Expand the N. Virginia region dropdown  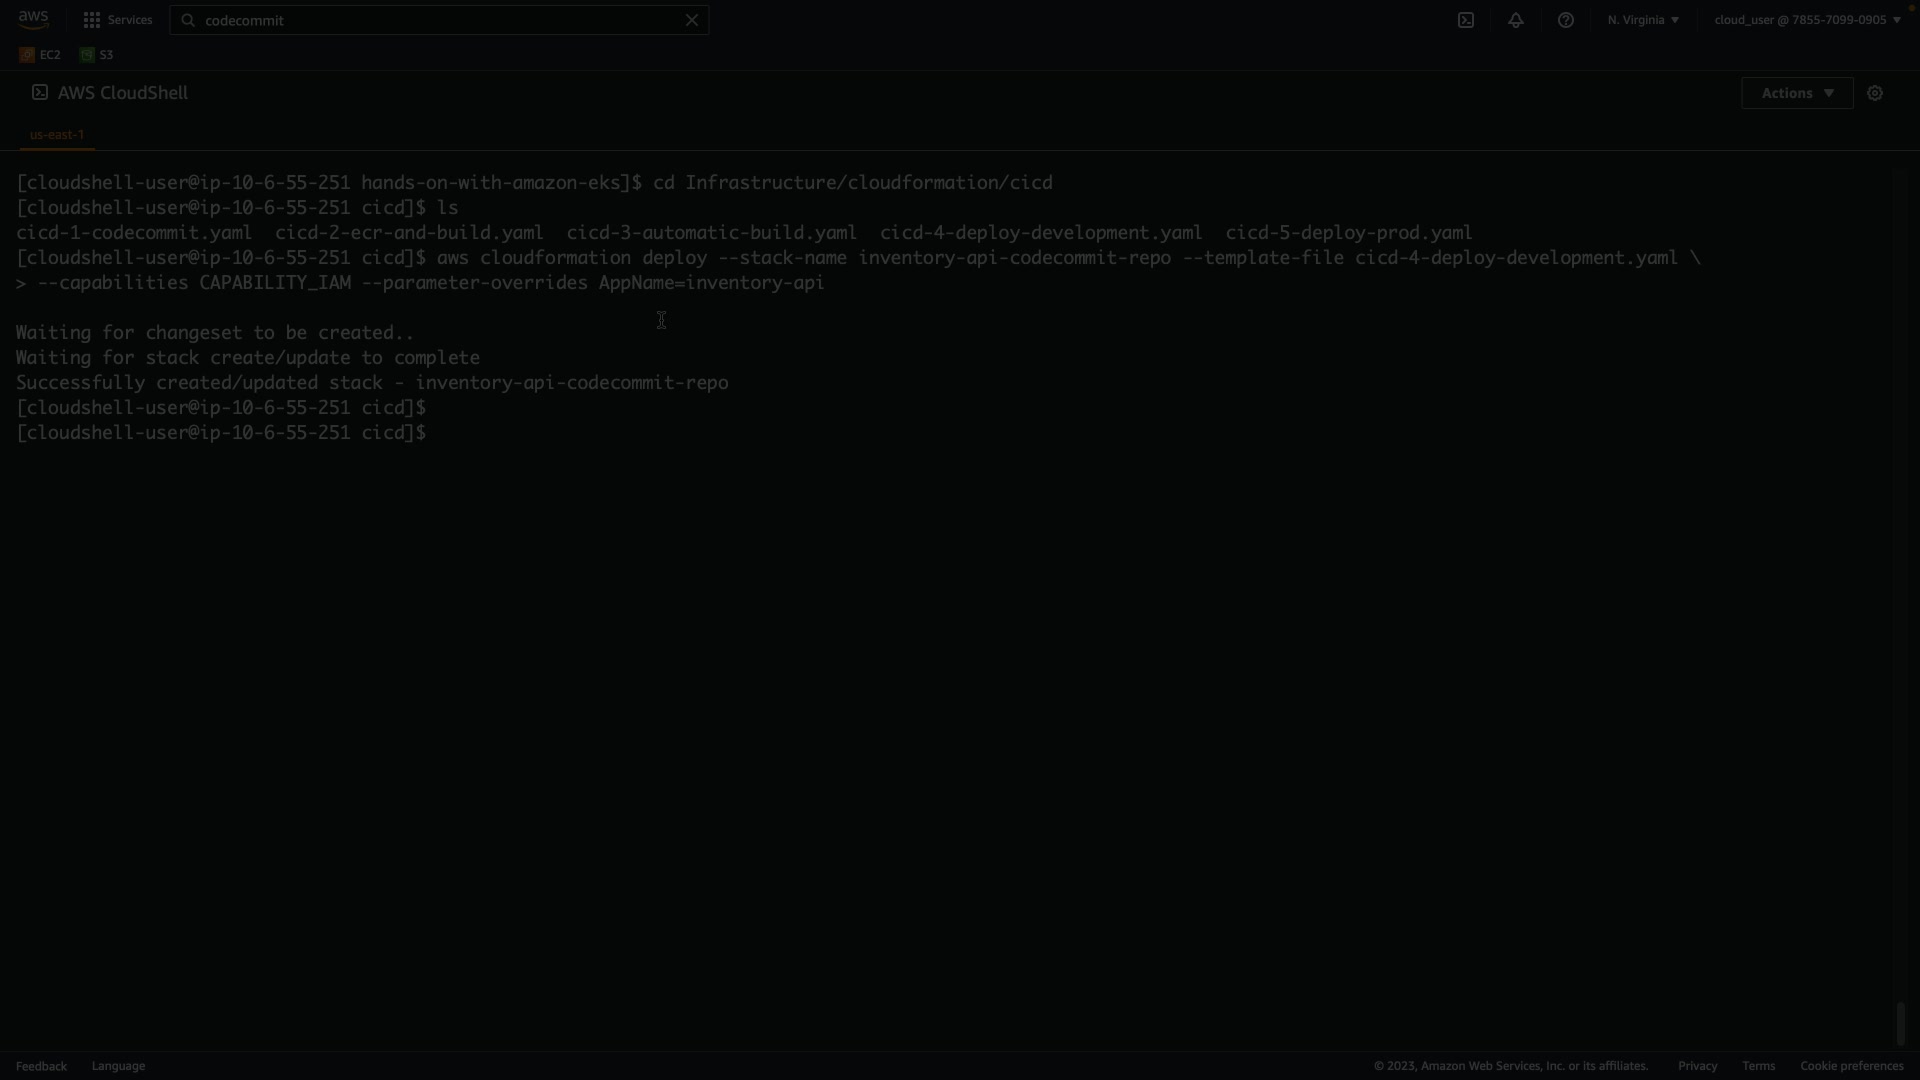(x=1643, y=20)
